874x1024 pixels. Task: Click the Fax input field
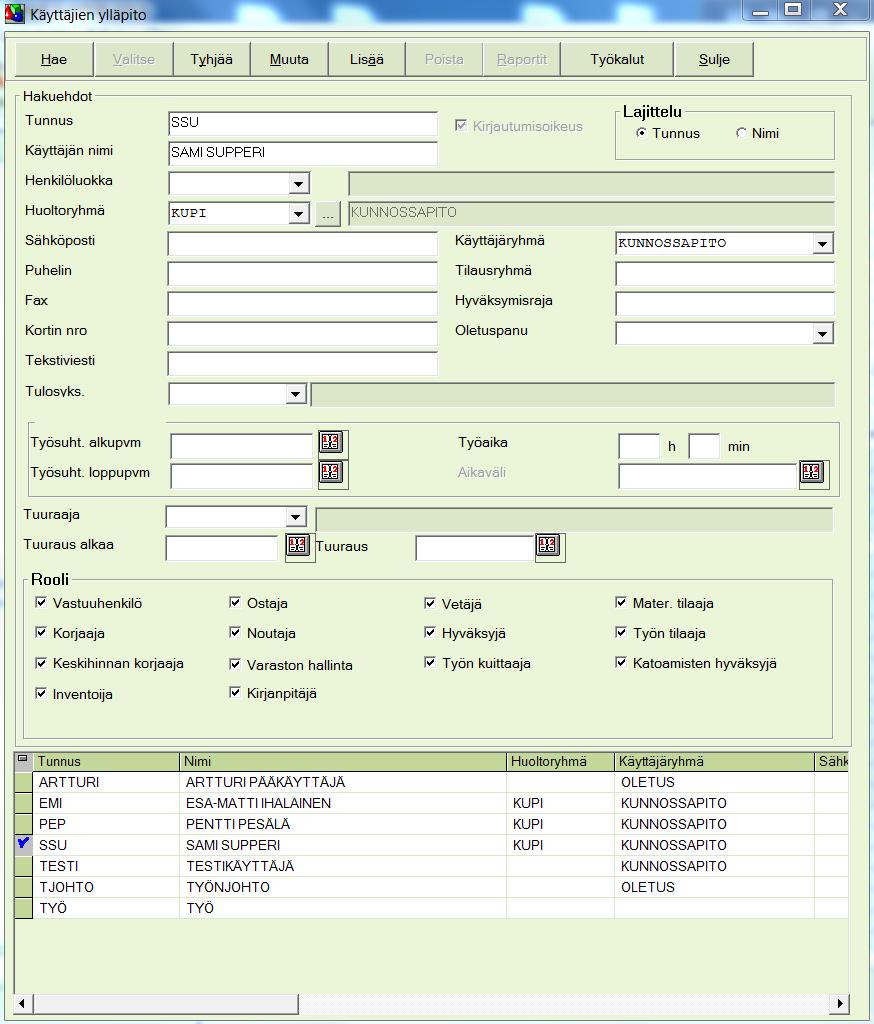(302, 303)
